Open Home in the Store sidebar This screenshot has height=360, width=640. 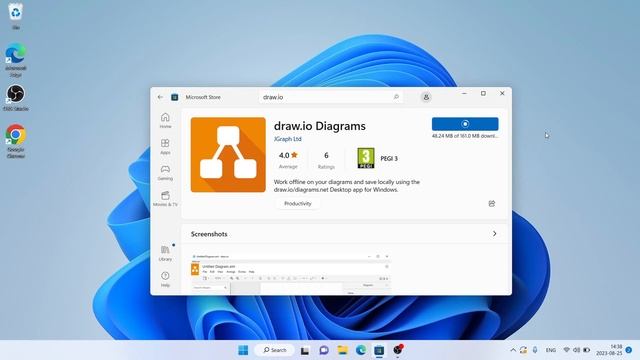coord(165,120)
